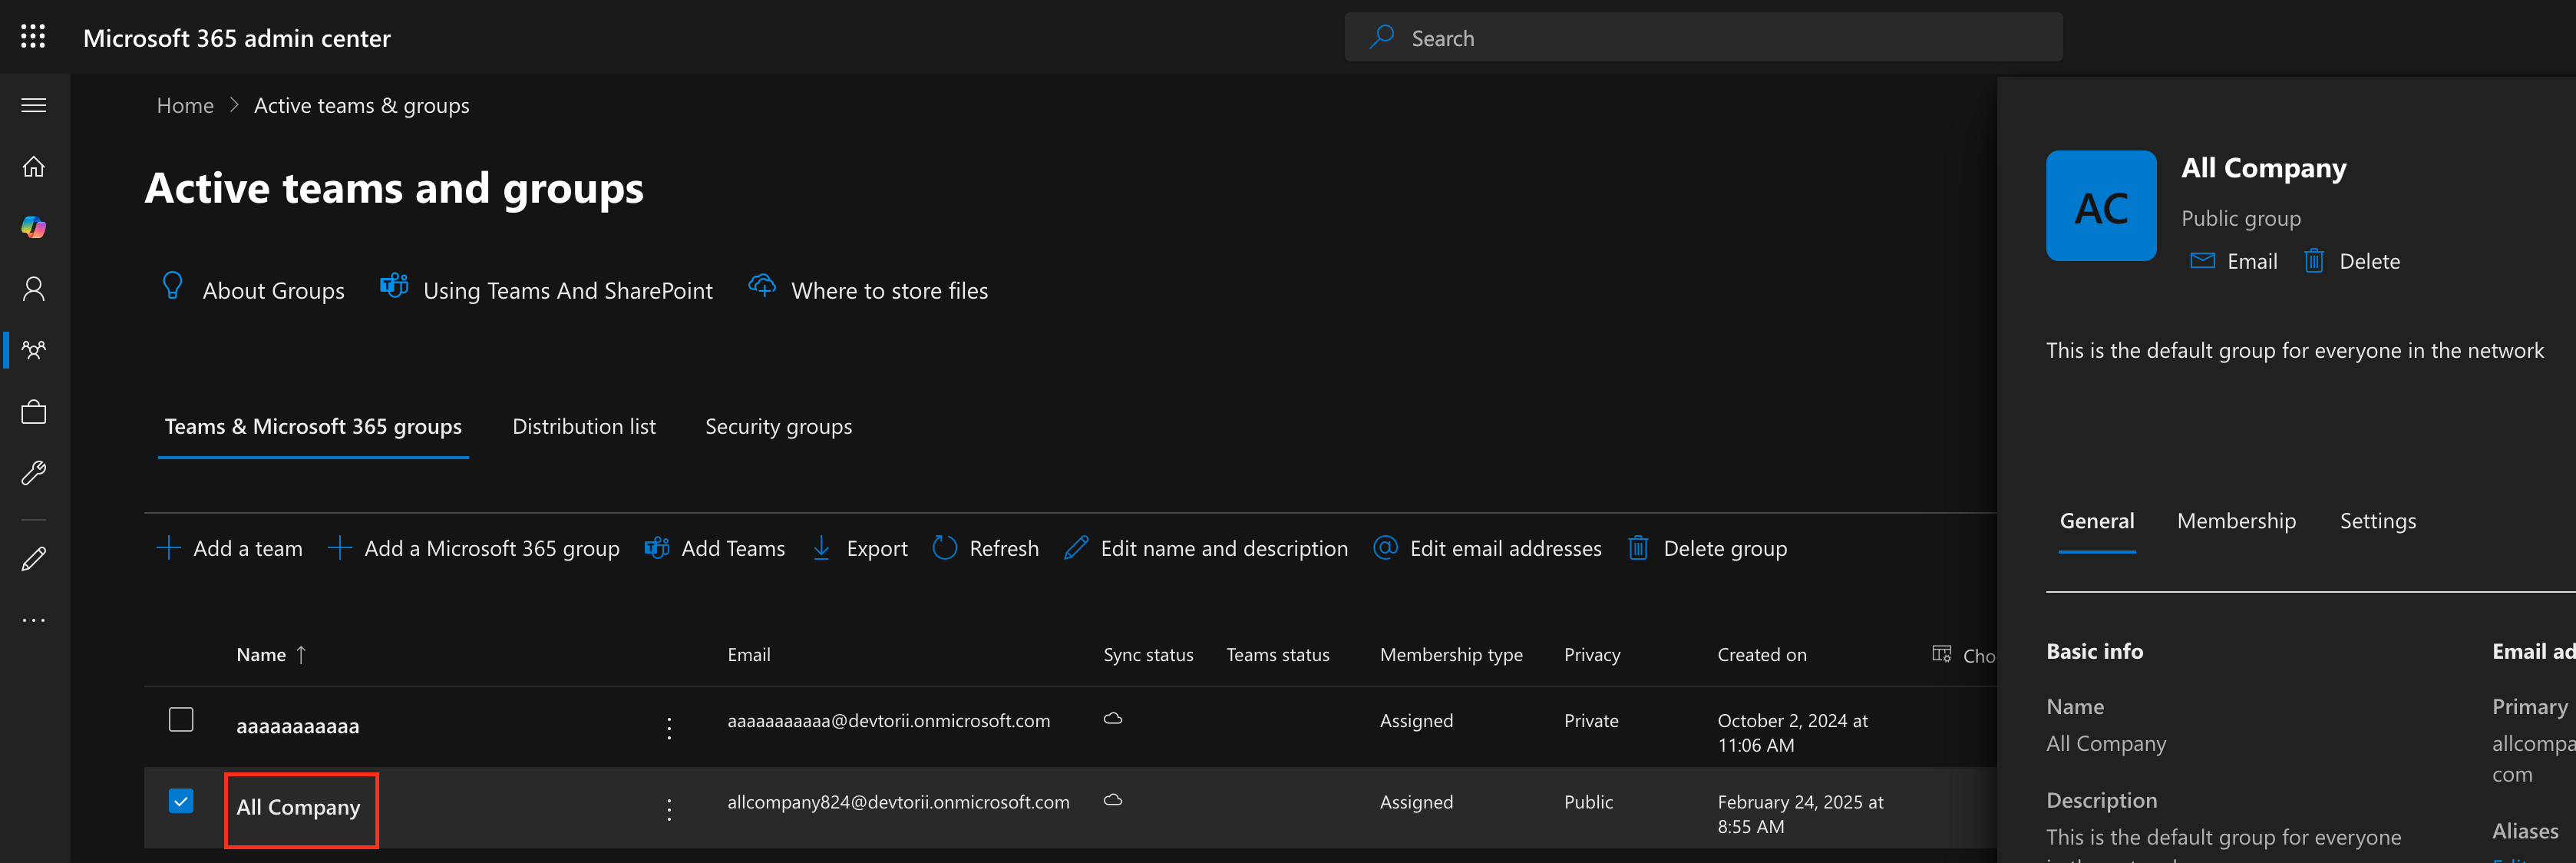Switch to the Distribution list tab
Screen dimensions: 2576x863
(584, 427)
